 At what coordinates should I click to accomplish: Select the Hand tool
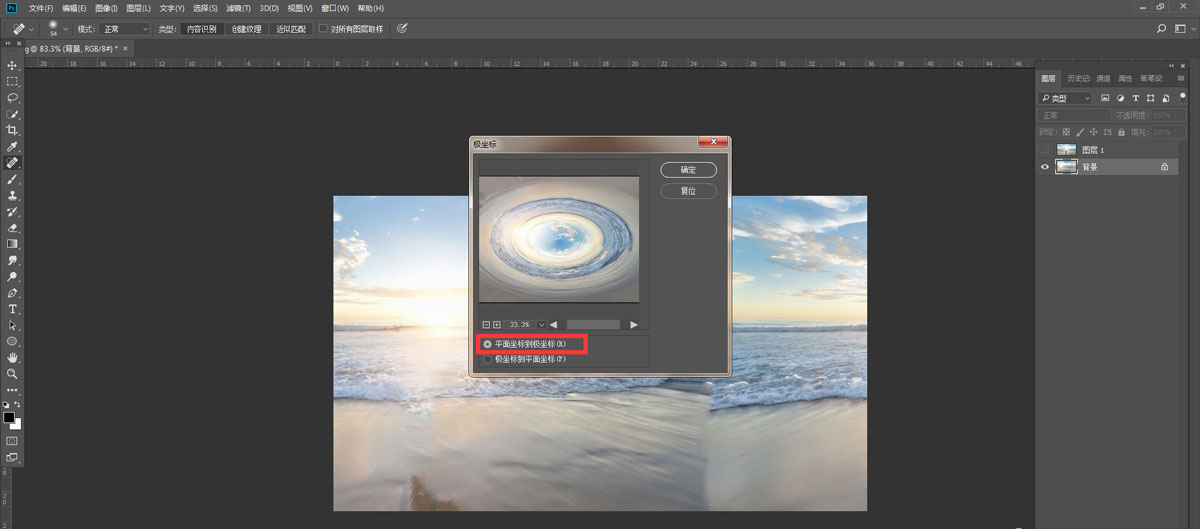13,357
